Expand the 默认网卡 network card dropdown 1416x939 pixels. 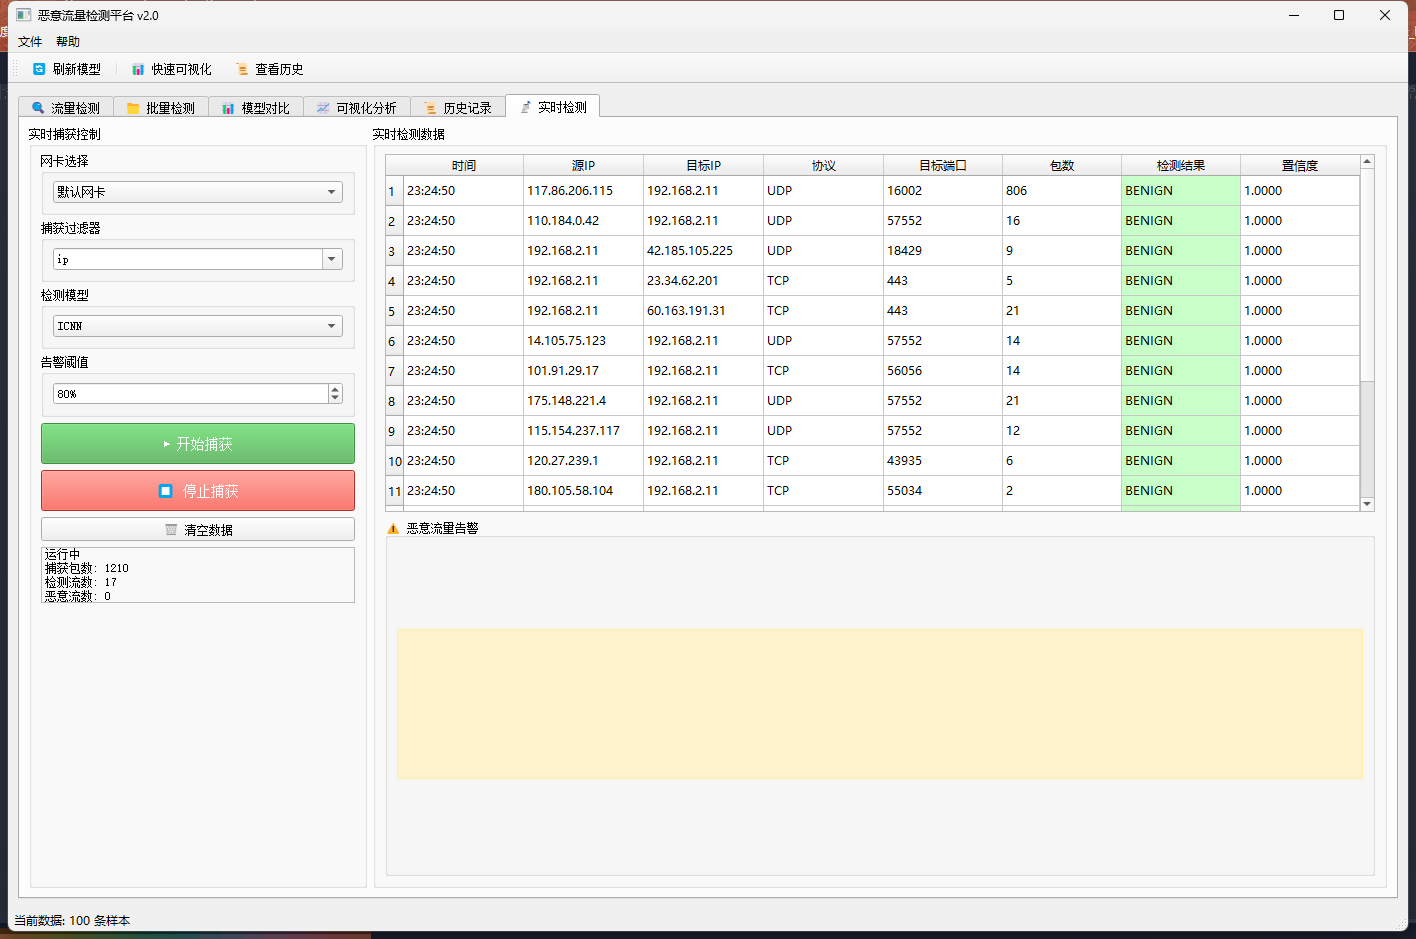pyautogui.click(x=331, y=192)
